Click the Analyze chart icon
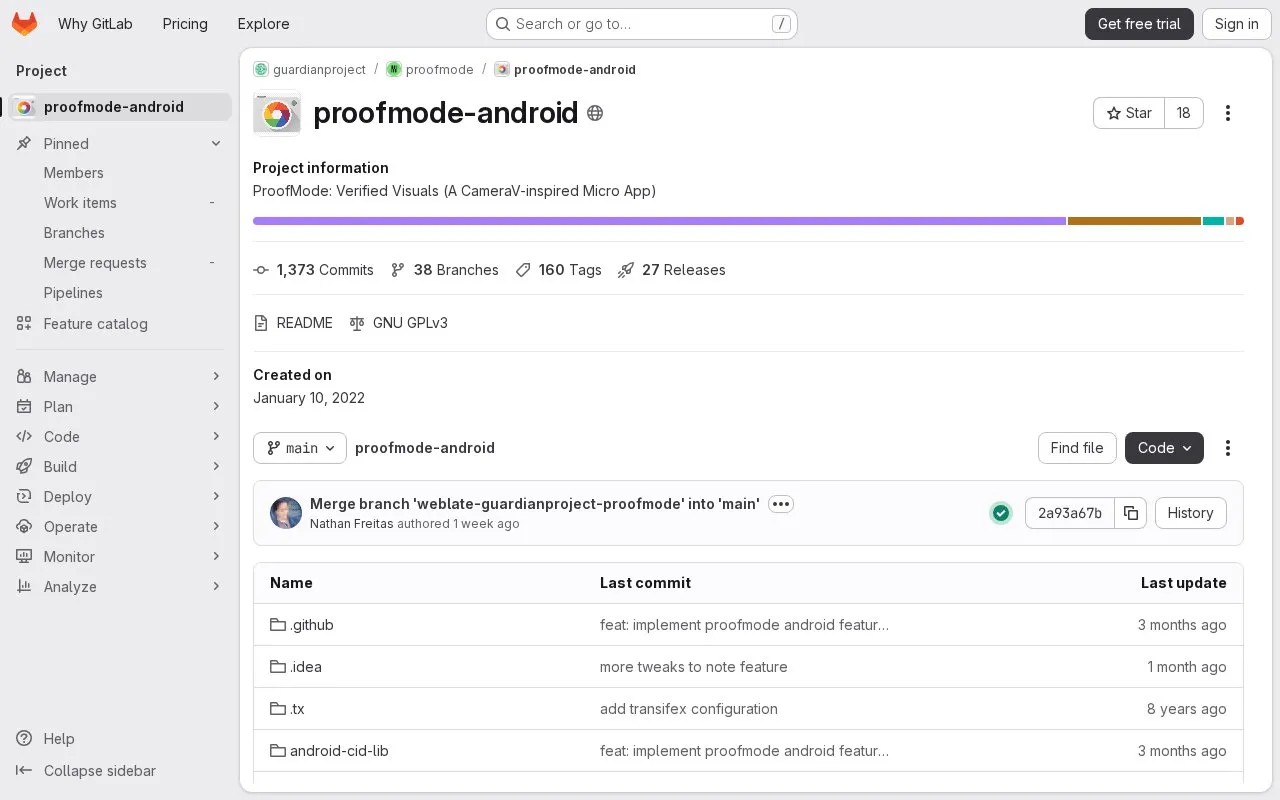Screen dimensions: 1280x800 24,587
